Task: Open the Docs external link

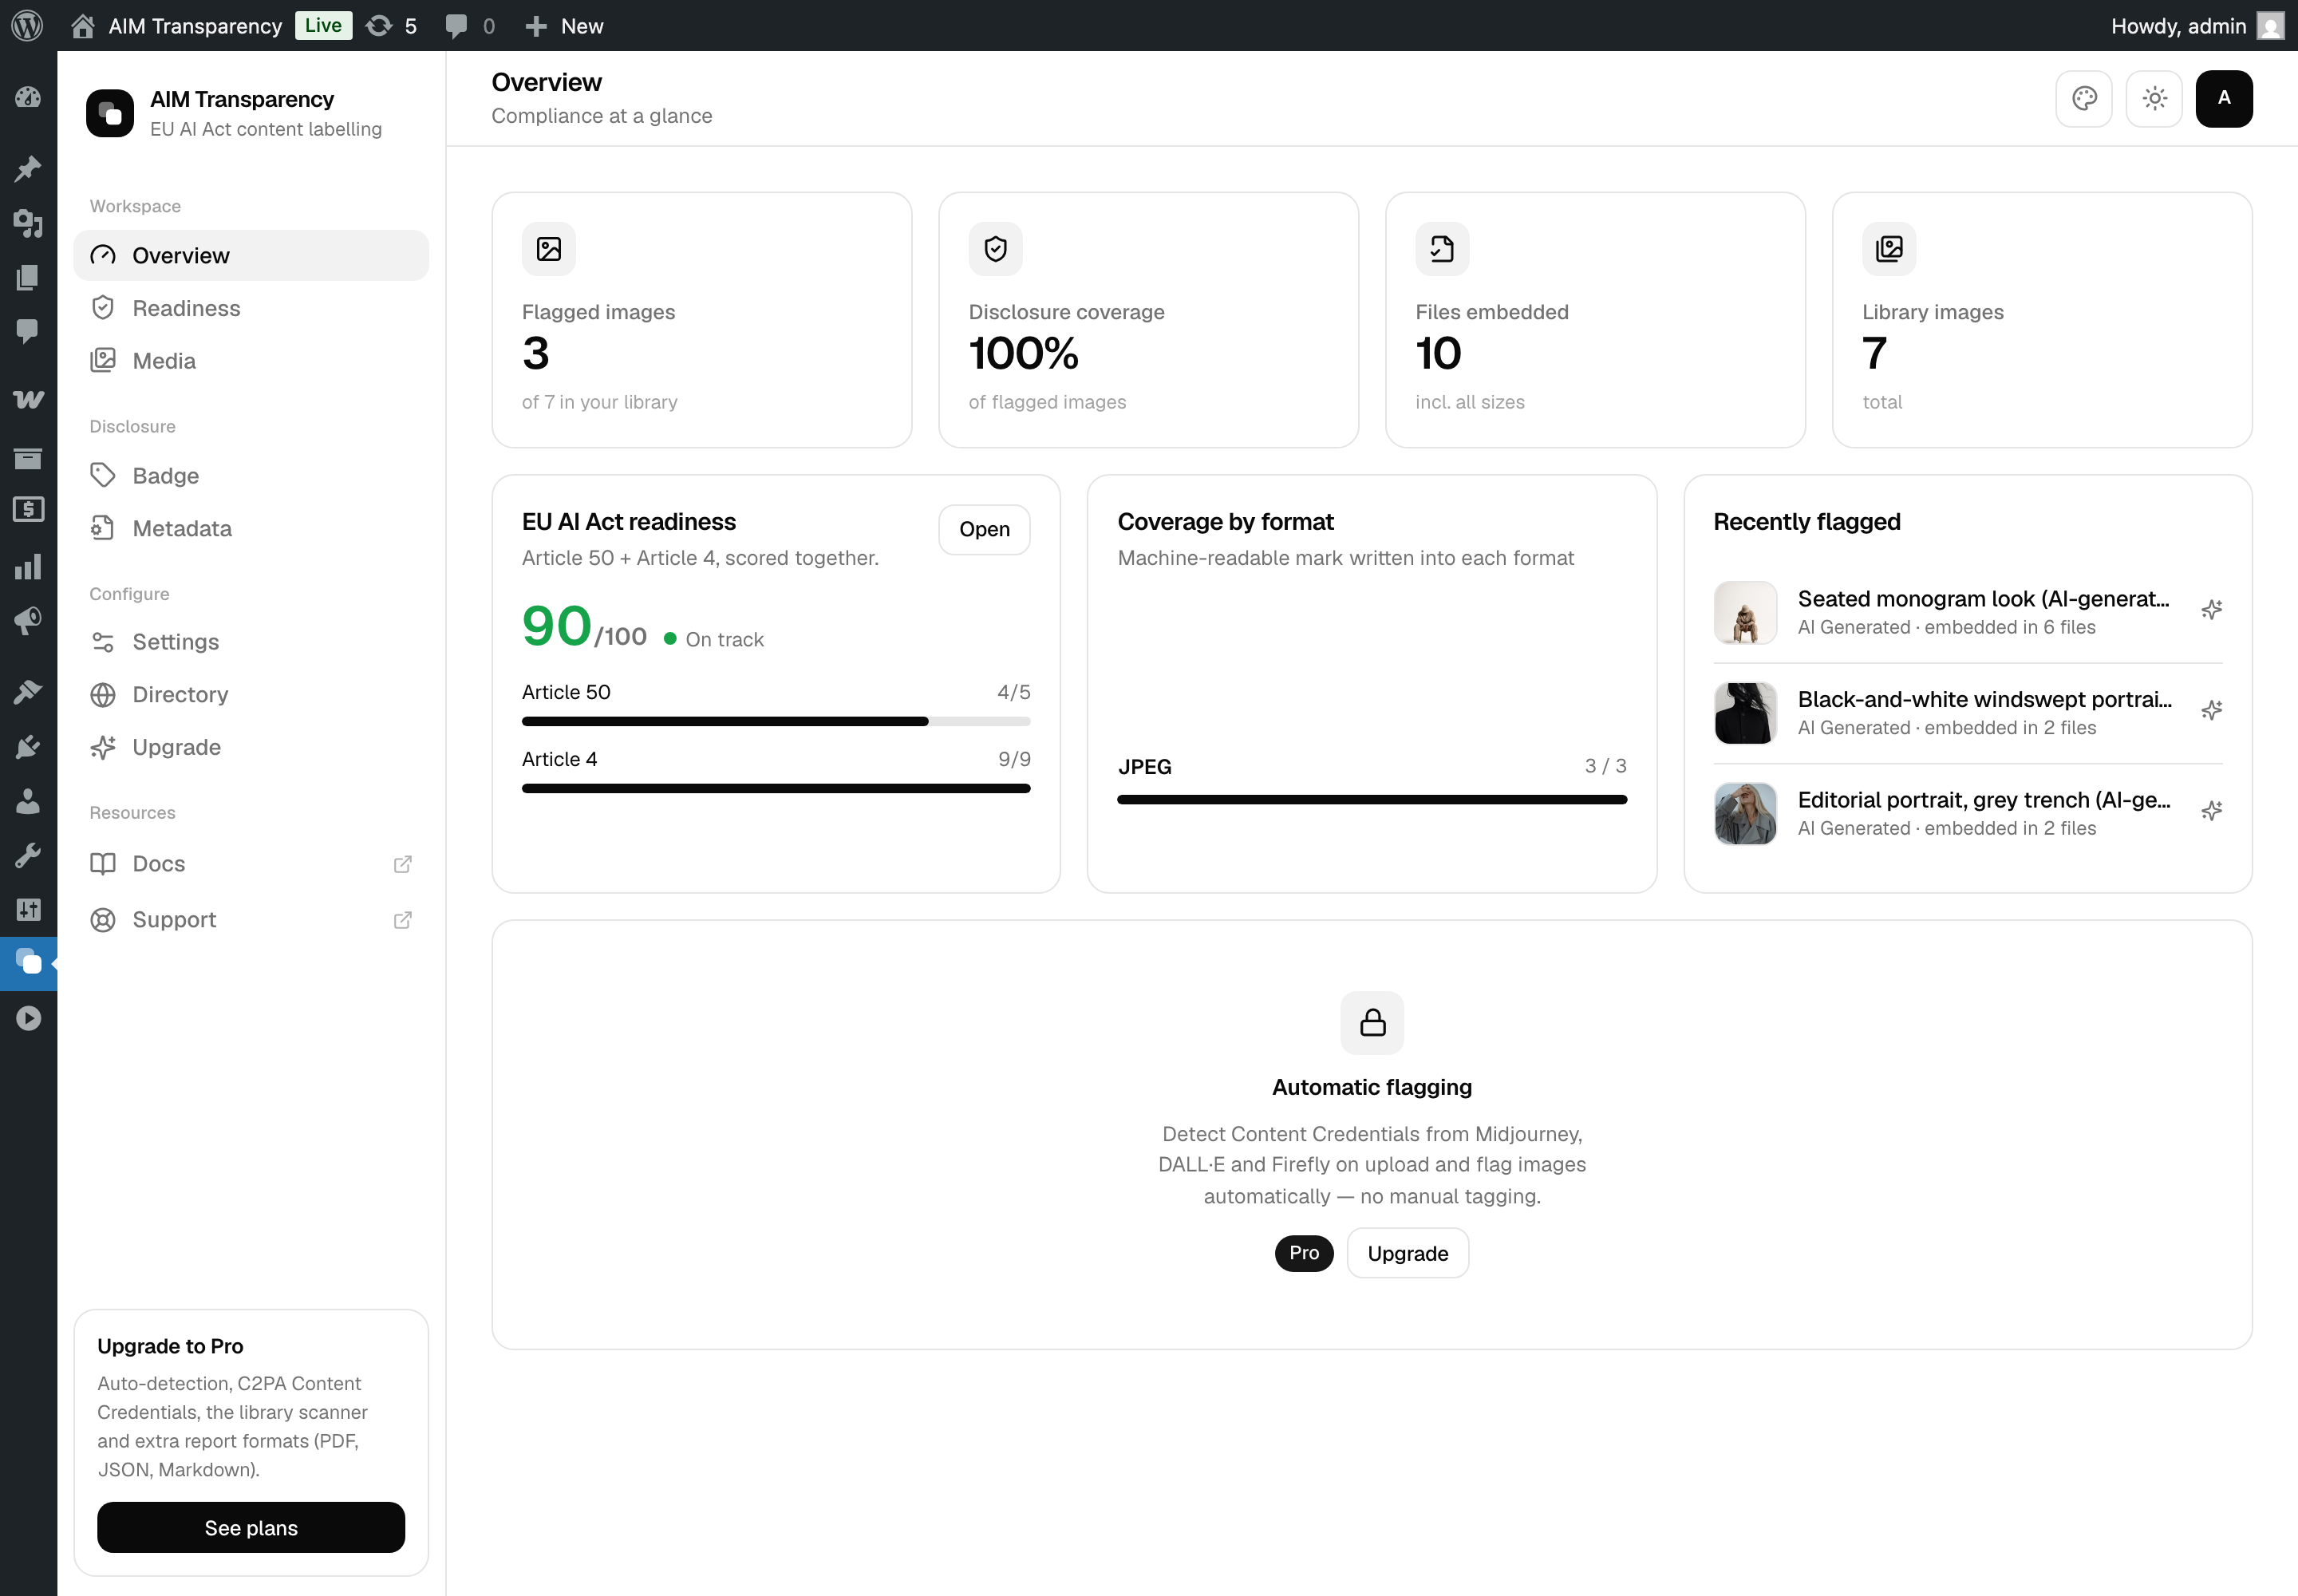Action: (x=251, y=863)
